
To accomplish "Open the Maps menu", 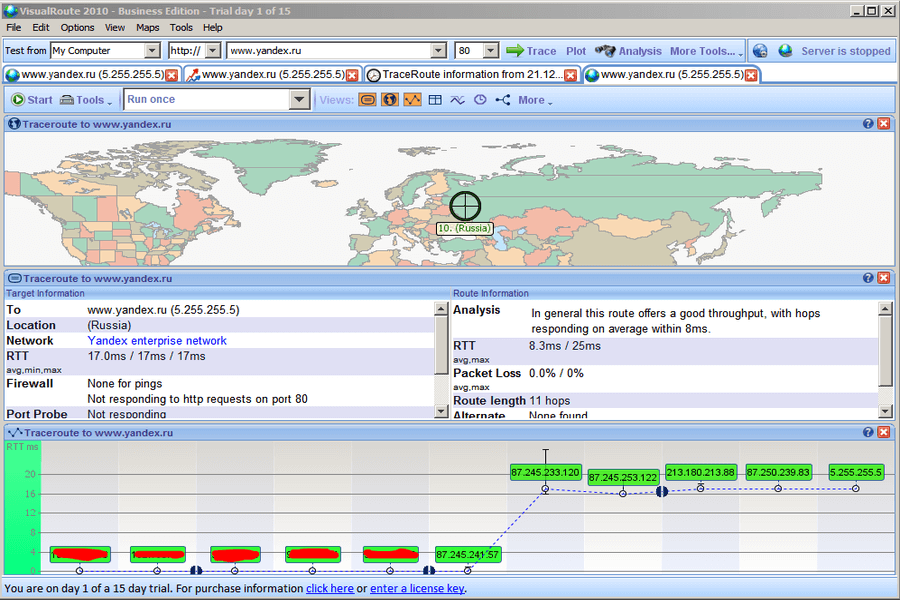I will (x=147, y=28).
